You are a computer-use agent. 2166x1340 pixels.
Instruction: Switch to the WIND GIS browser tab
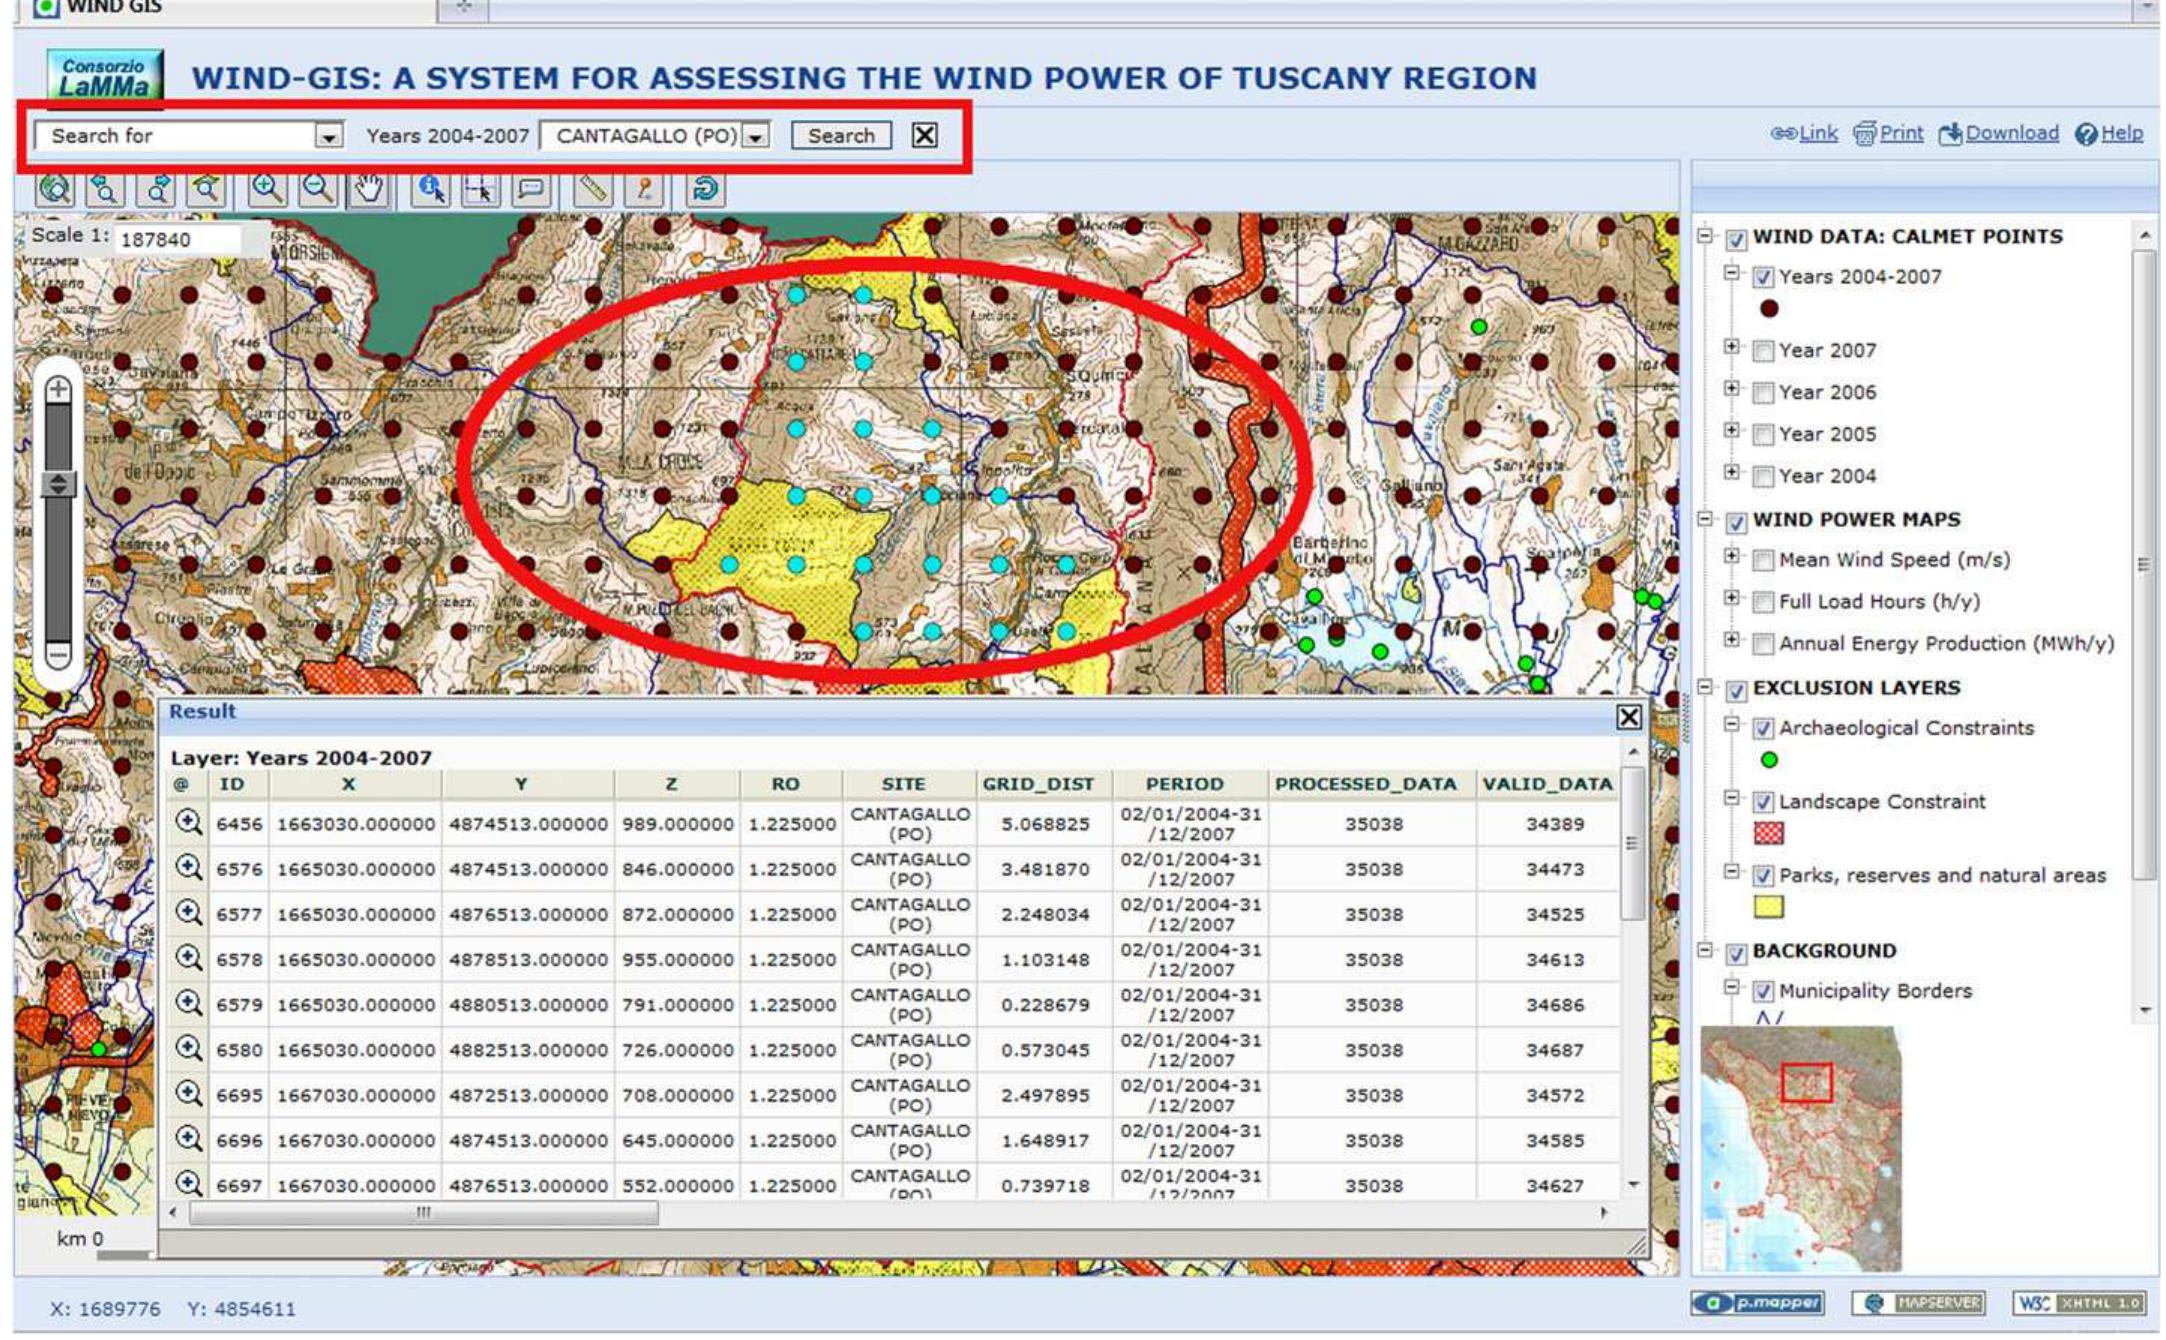[x=110, y=7]
